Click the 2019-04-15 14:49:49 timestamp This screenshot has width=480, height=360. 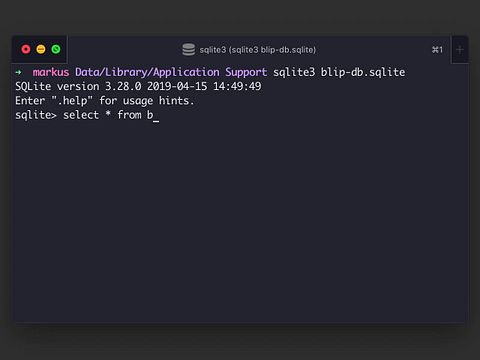pyautogui.click(x=204, y=86)
